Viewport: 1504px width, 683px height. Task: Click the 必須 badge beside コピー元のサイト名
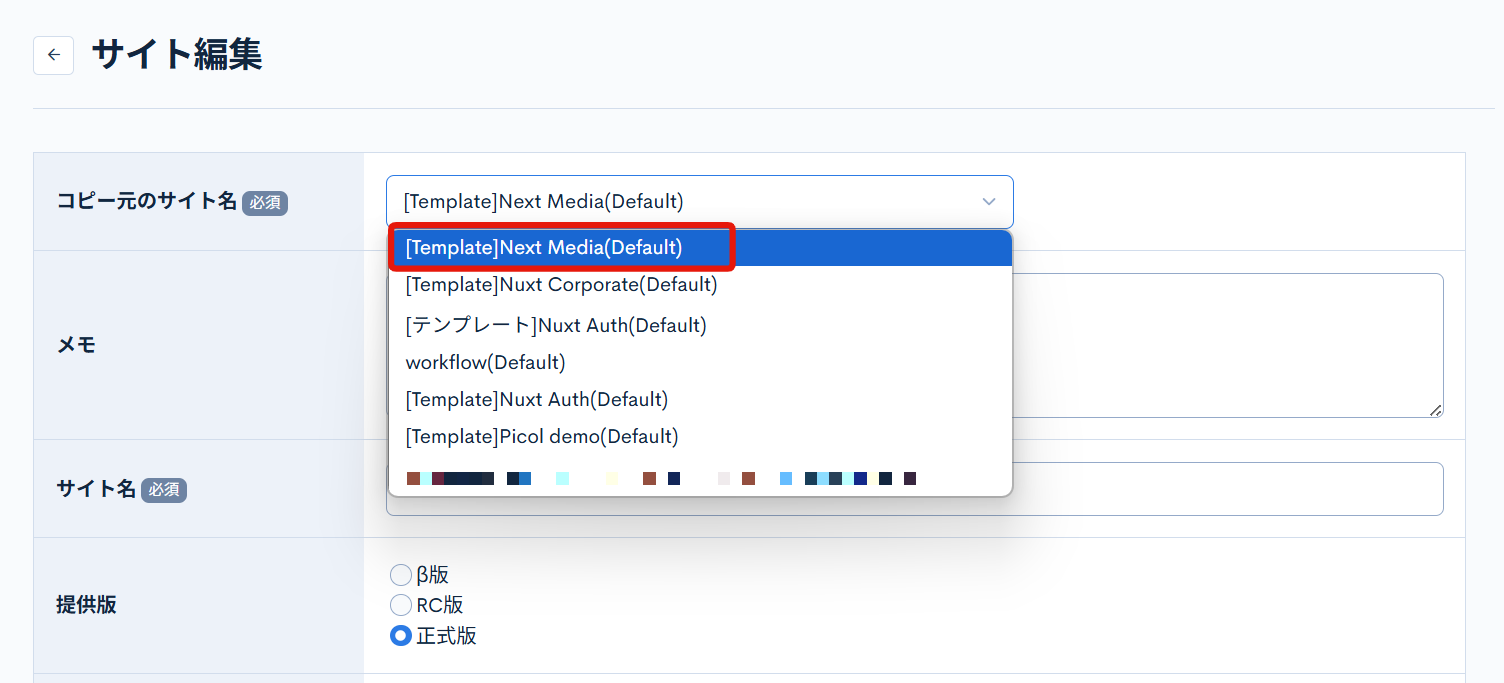coord(265,203)
